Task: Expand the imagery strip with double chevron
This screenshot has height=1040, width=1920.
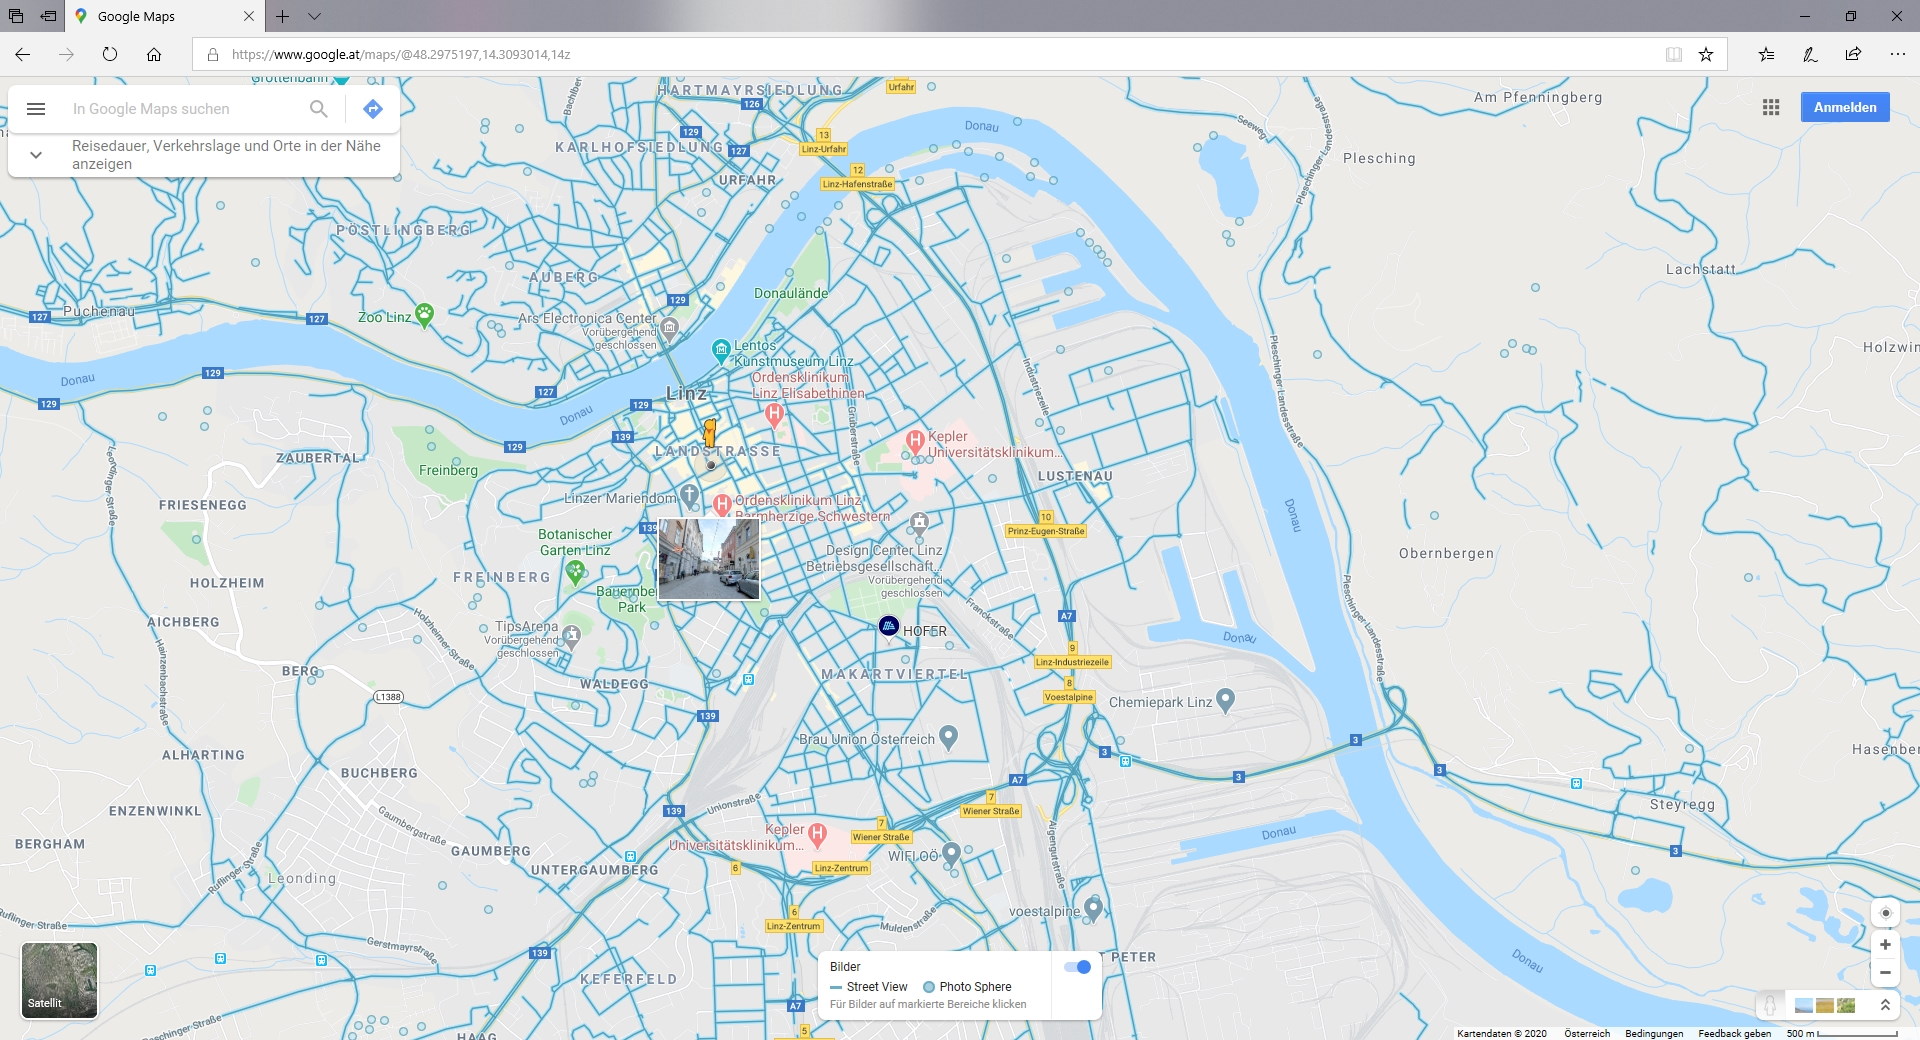Action: pos(1885,1005)
